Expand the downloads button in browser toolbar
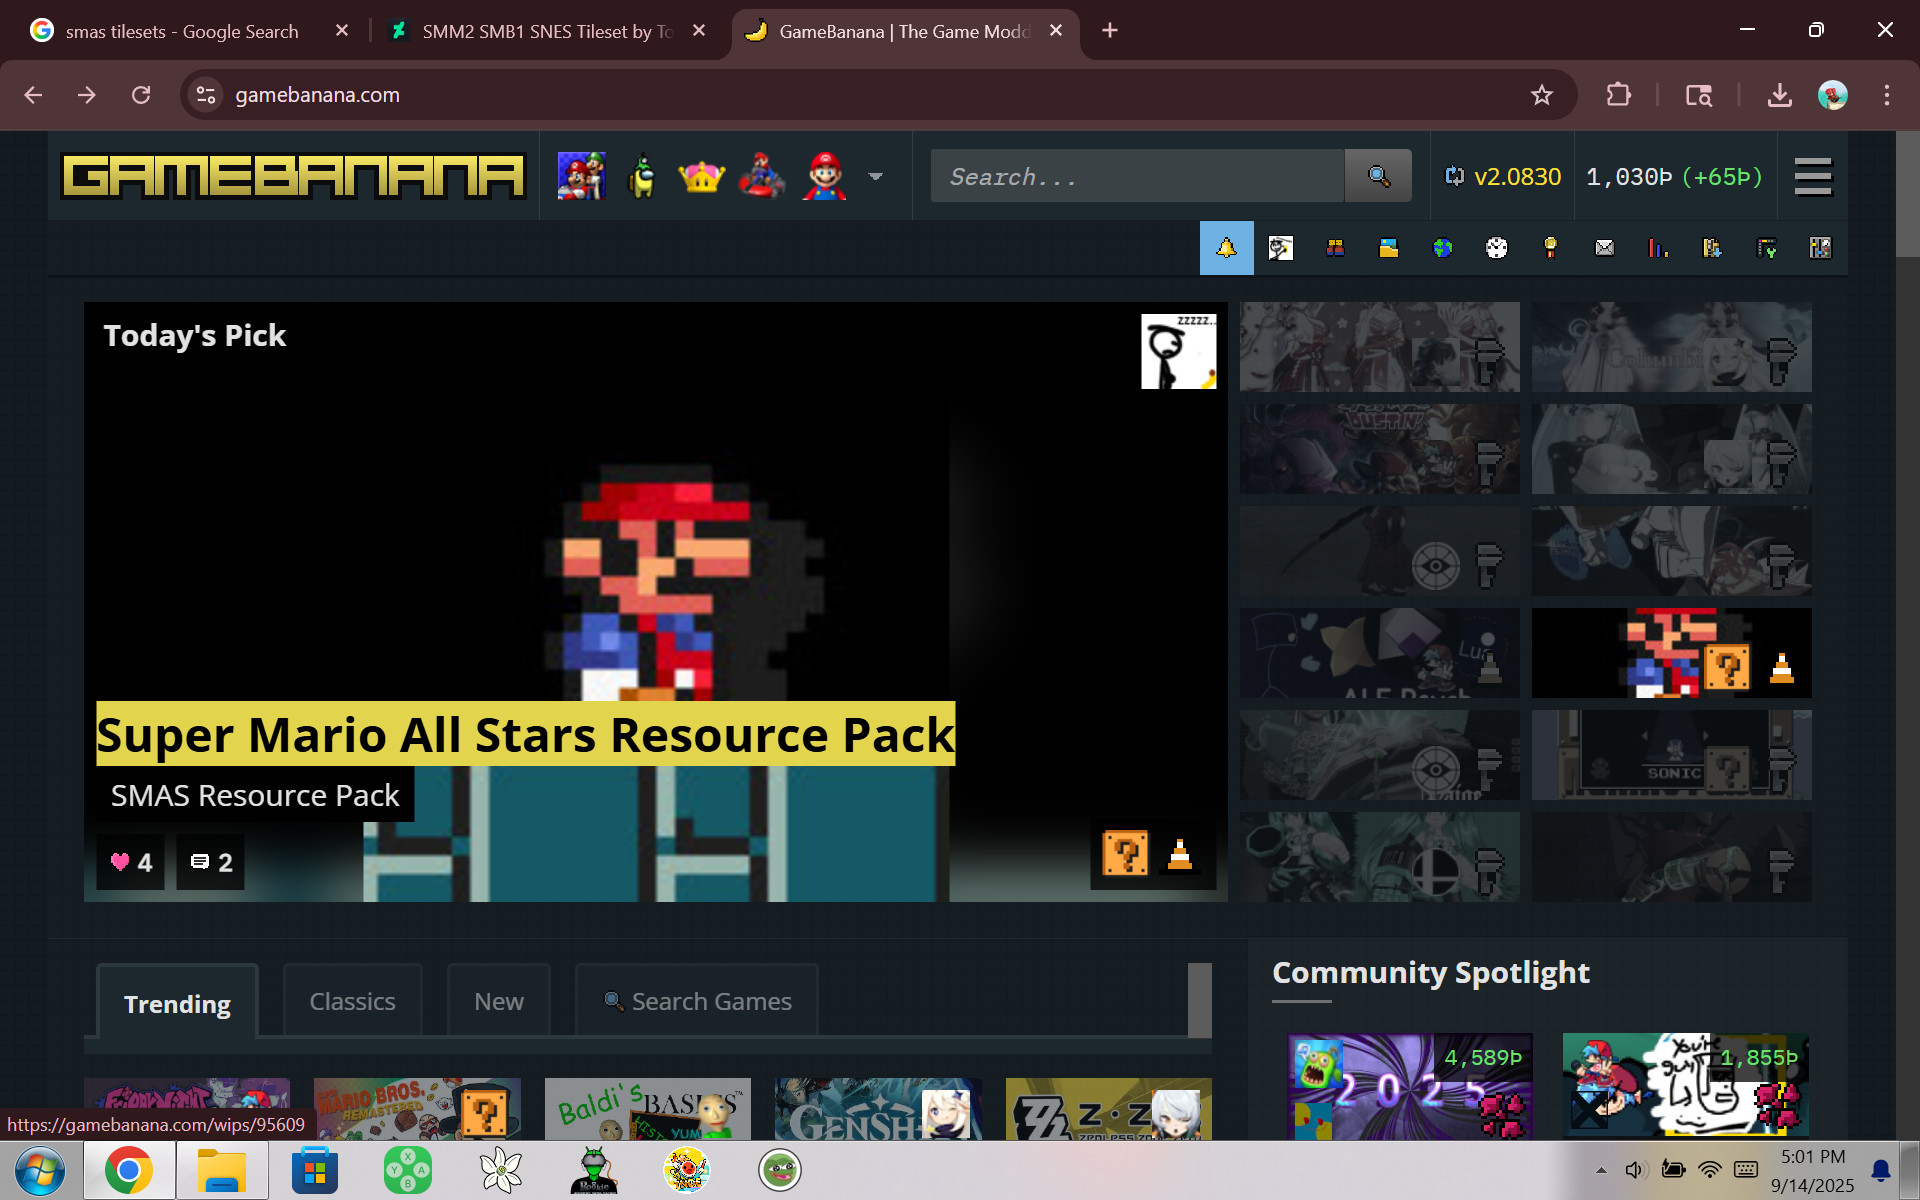1920x1200 pixels. tap(1779, 95)
